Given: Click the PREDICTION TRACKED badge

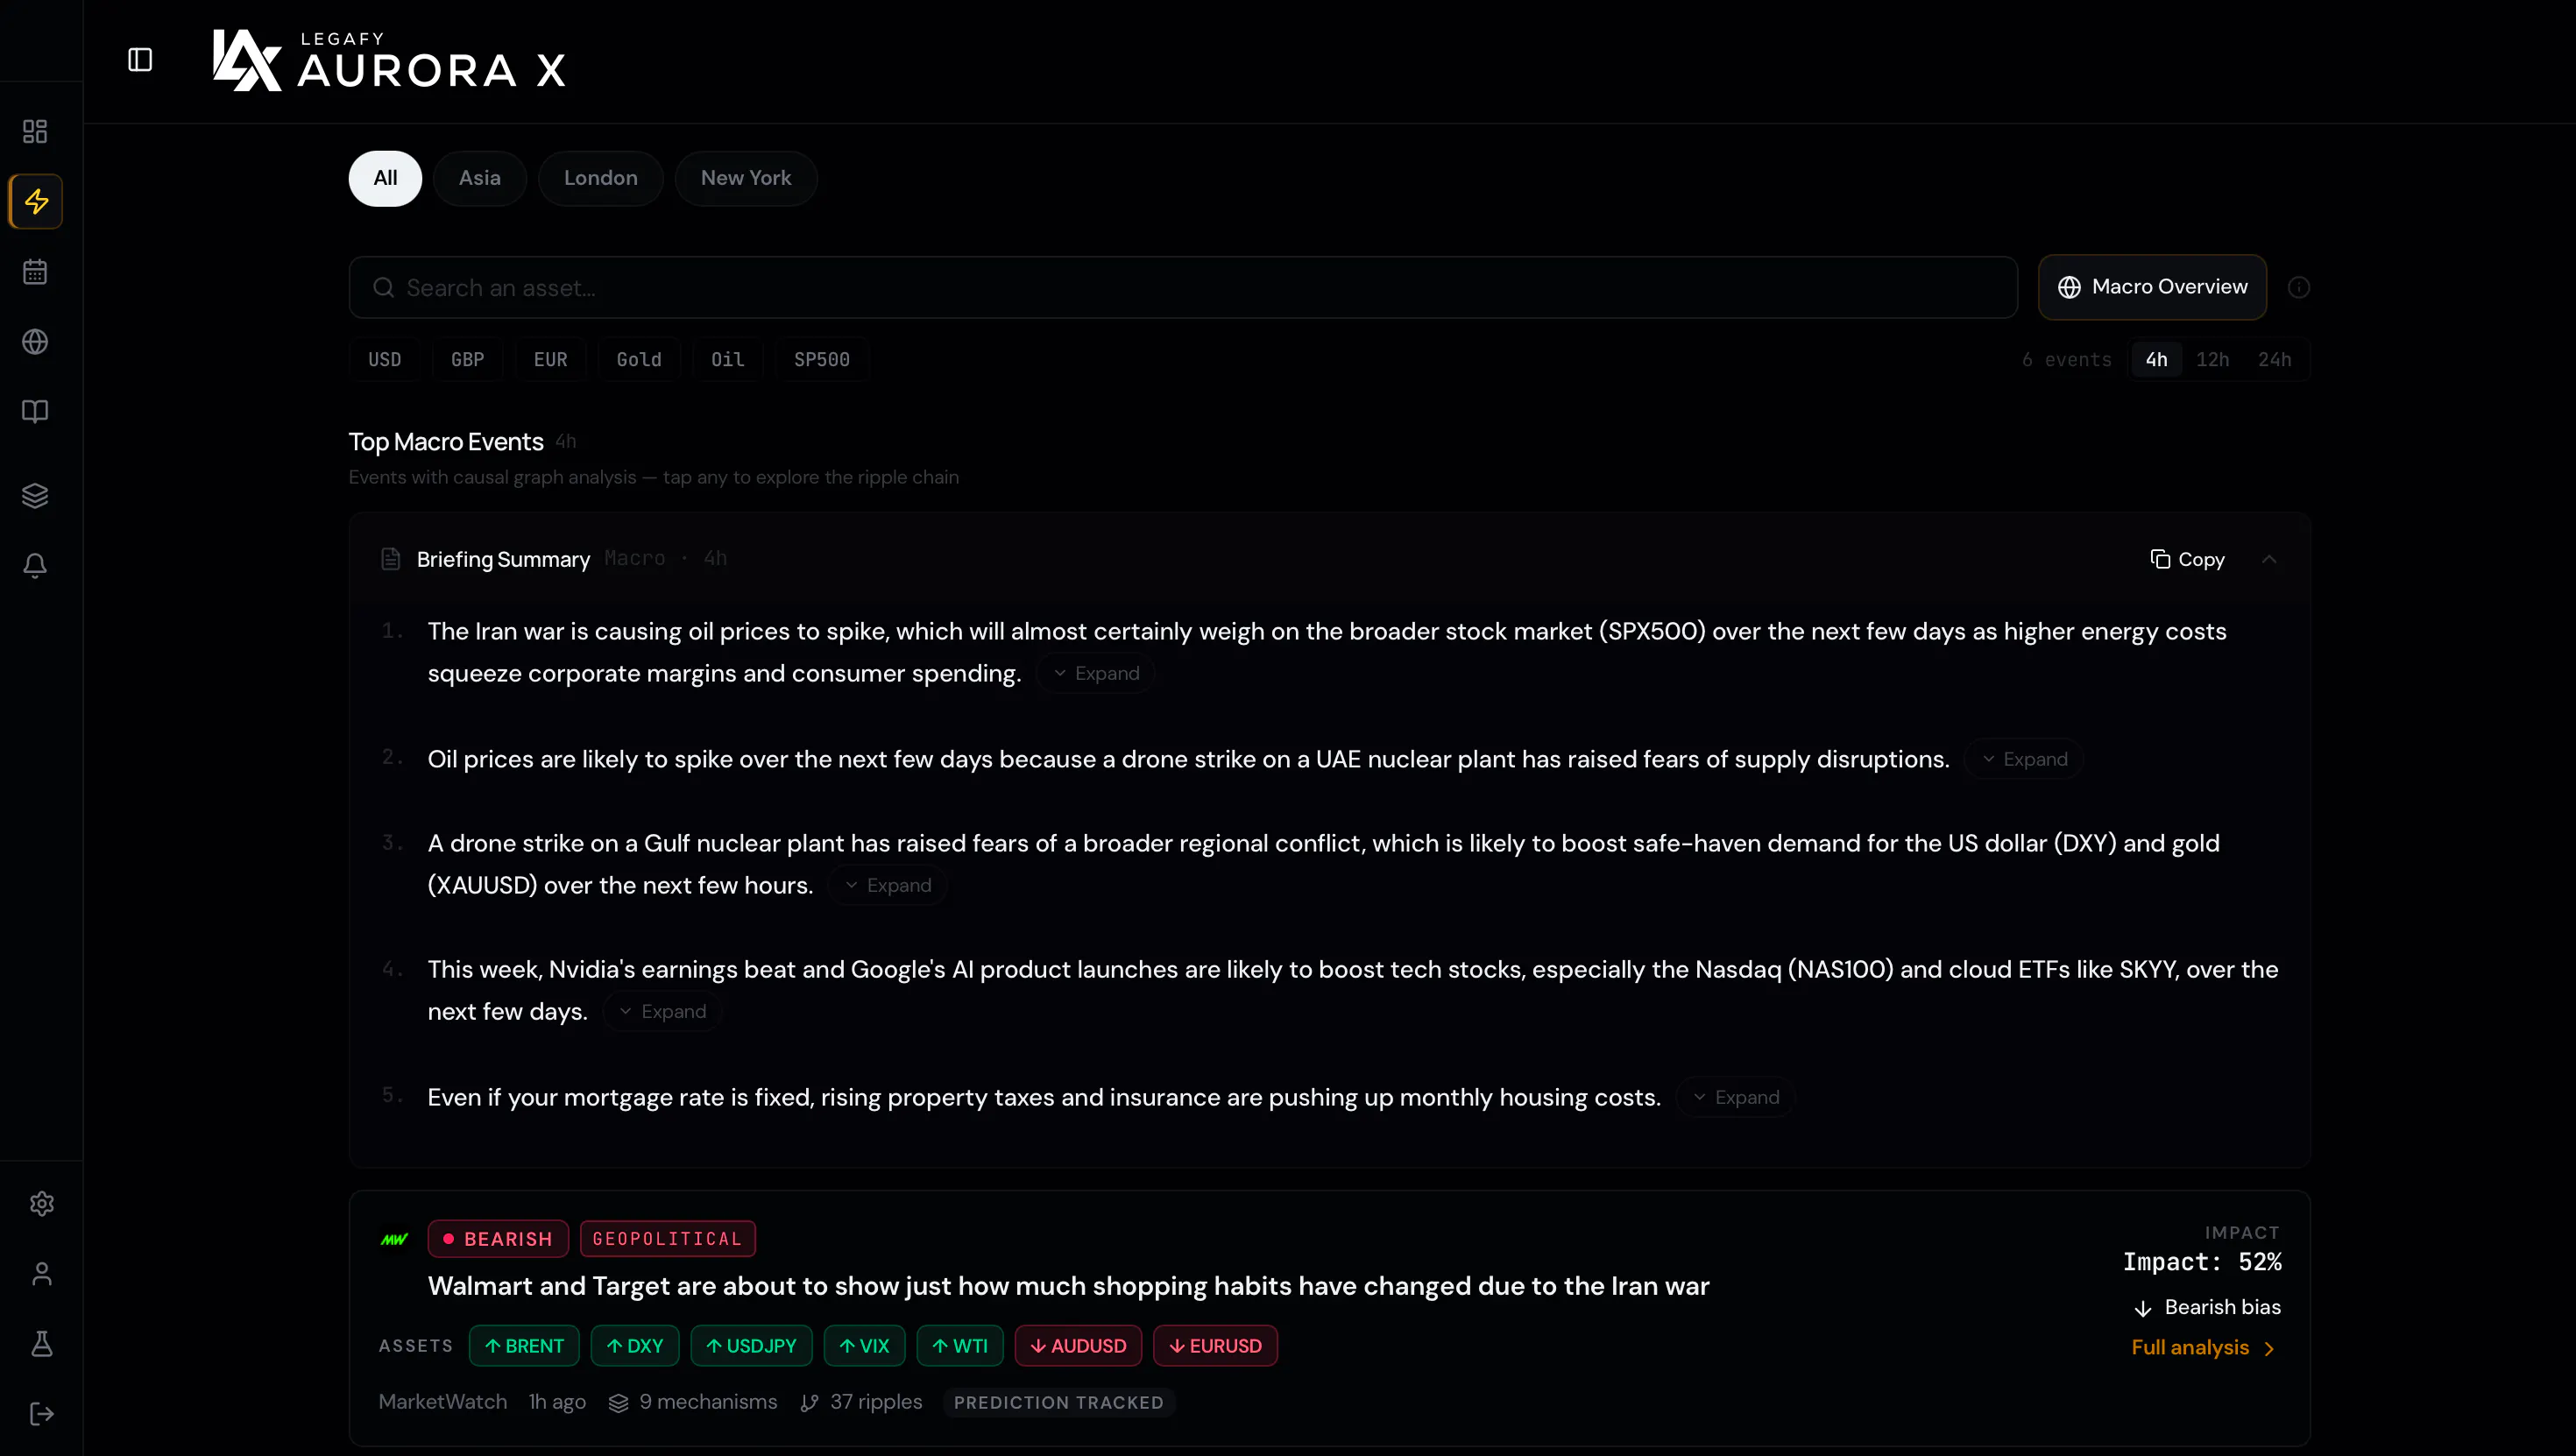Looking at the screenshot, I should [1058, 1402].
